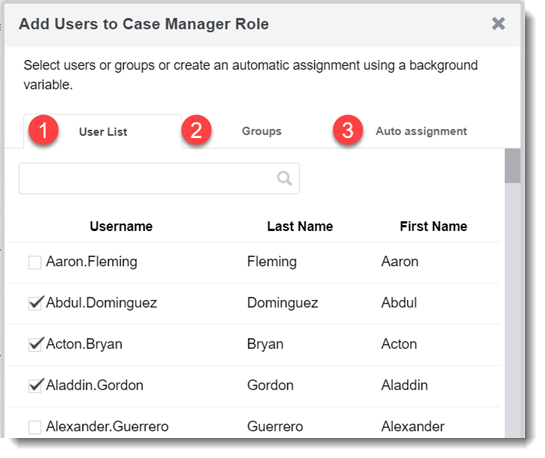The height and width of the screenshot is (458, 545).
Task: Tick the Alexander.Guerrero checkbox
Action: (35, 427)
